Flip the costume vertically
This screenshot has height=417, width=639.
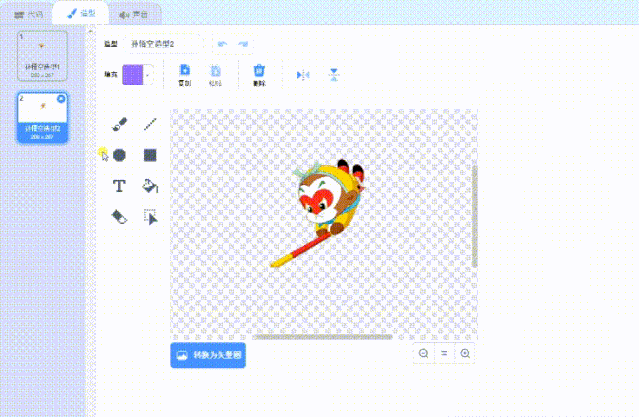click(x=334, y=75)
